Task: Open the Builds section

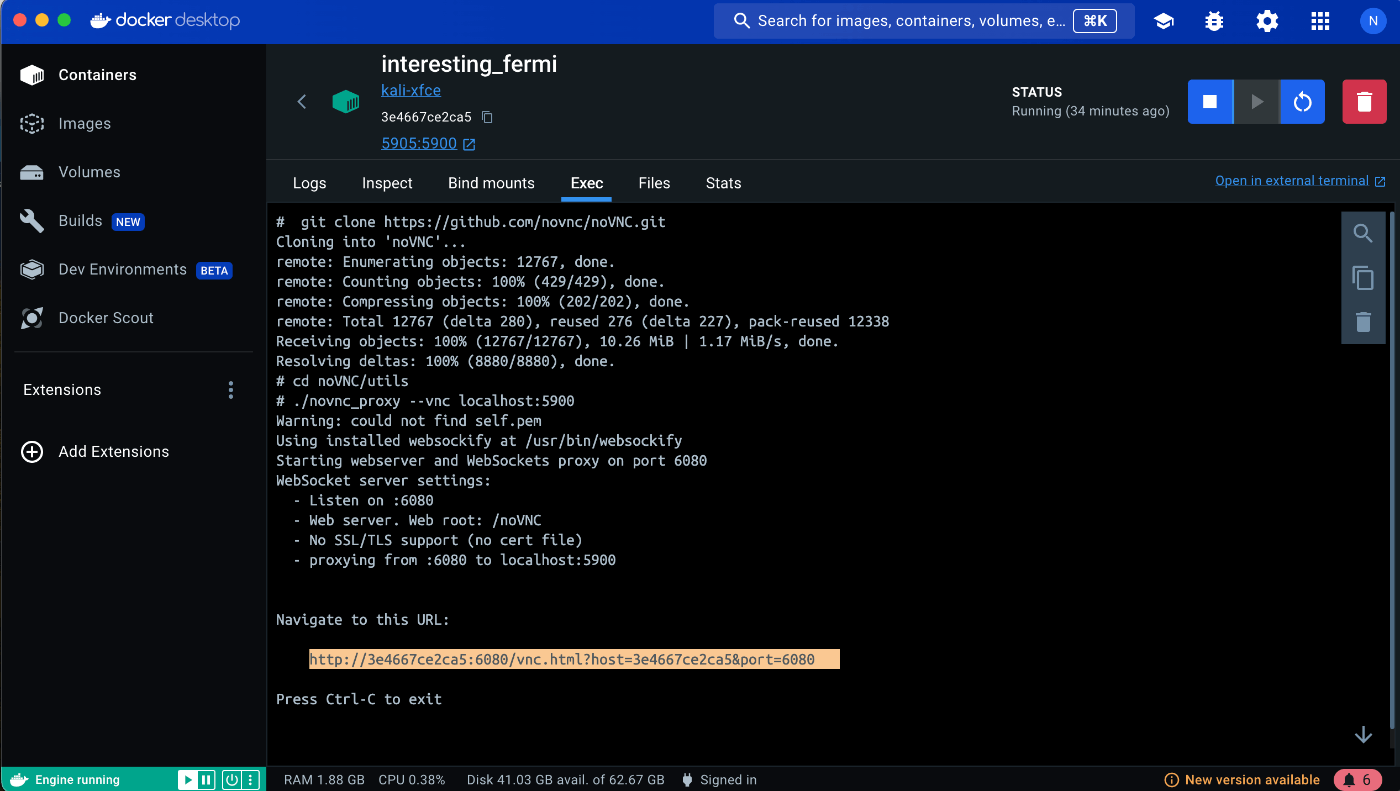Action: click(x=80, y=221)
